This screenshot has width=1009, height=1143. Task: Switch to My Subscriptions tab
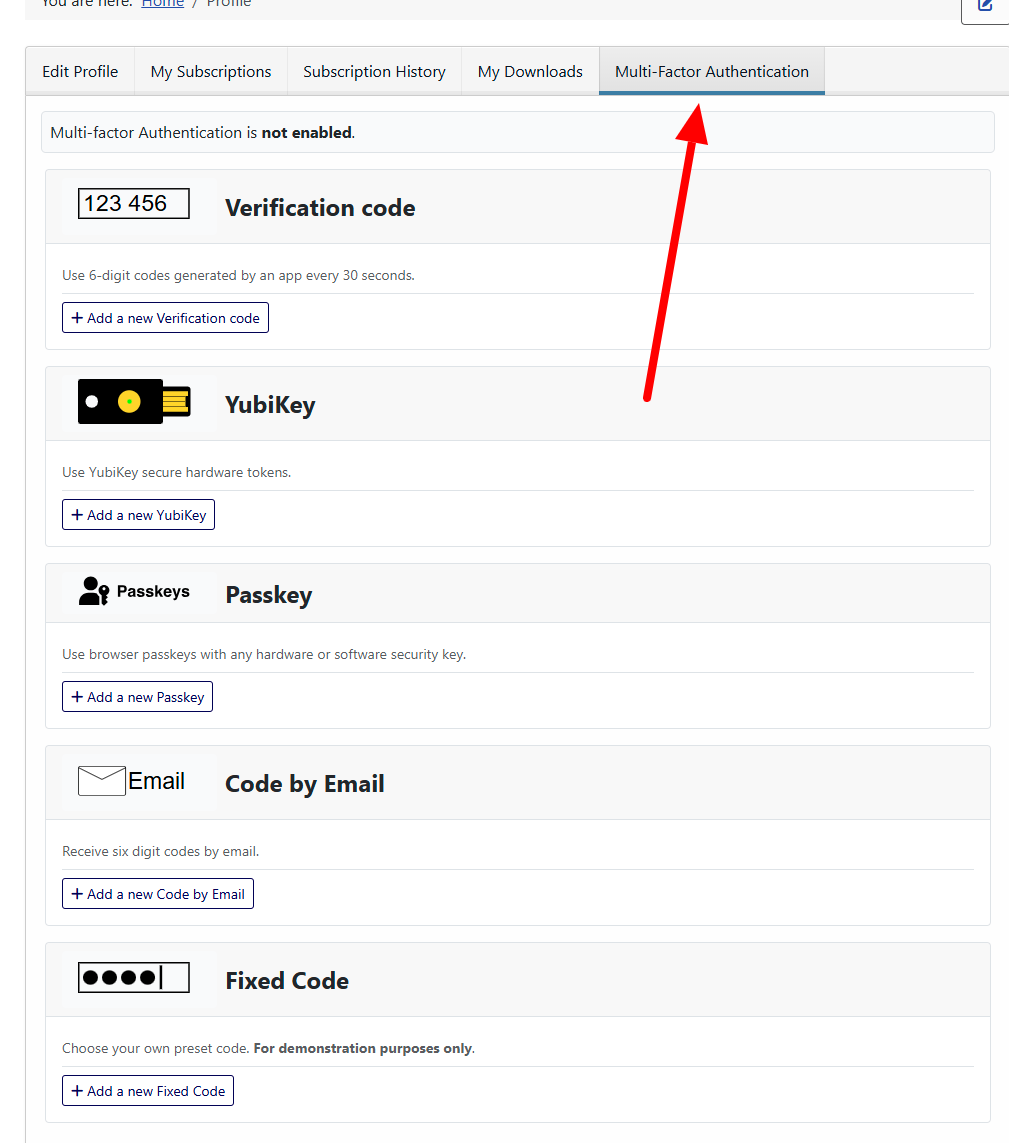[211, 71]
